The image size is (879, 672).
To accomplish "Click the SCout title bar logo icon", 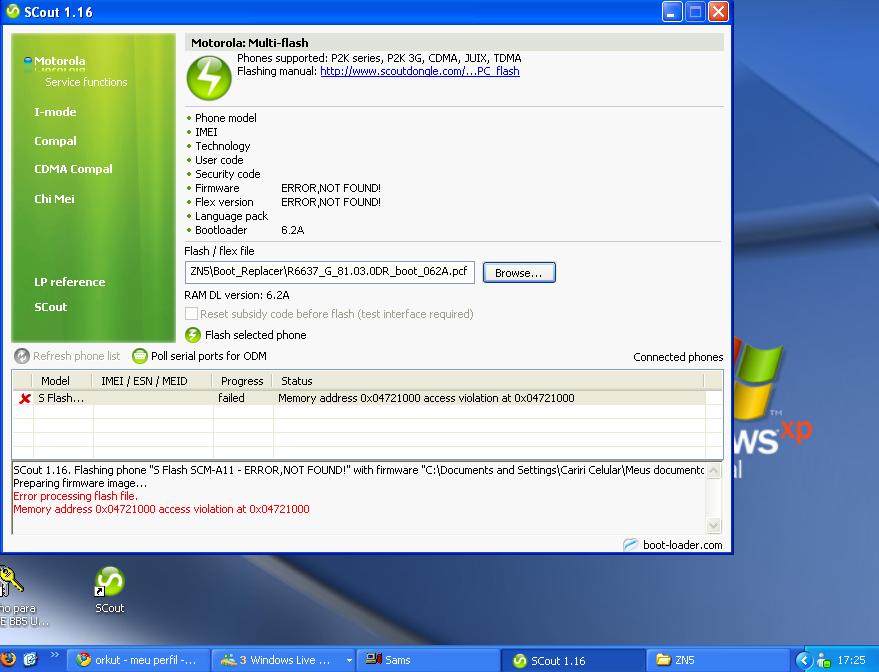I will point(12,11).
